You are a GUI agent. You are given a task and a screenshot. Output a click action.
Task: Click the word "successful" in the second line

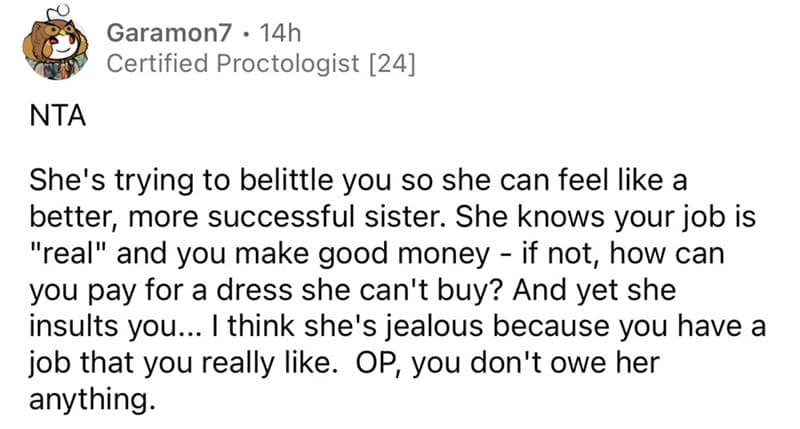click(281, 217)
